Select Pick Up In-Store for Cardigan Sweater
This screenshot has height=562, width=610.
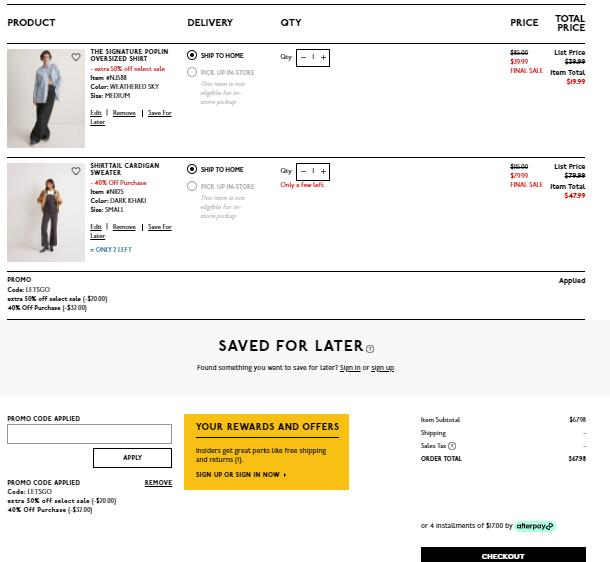(192, 186)
